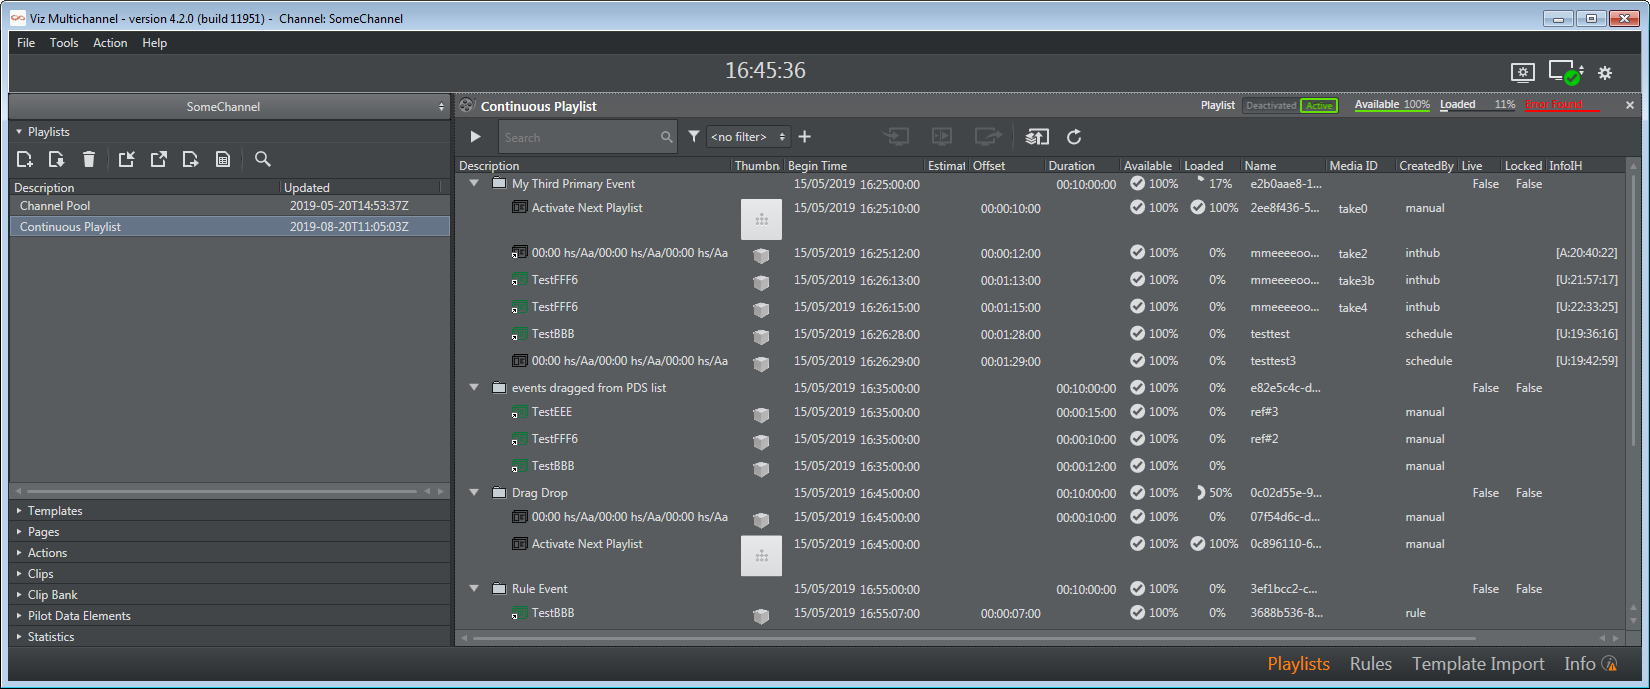
Task: Click the funnel filter icon
Action: click(x=693, y=137)
